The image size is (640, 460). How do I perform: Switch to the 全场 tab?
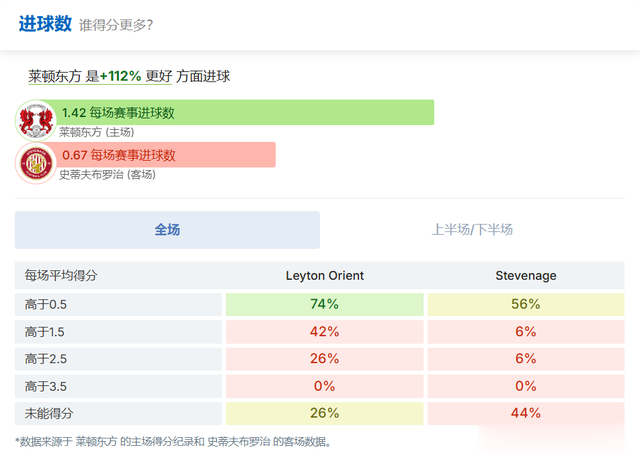coord(167,230)
